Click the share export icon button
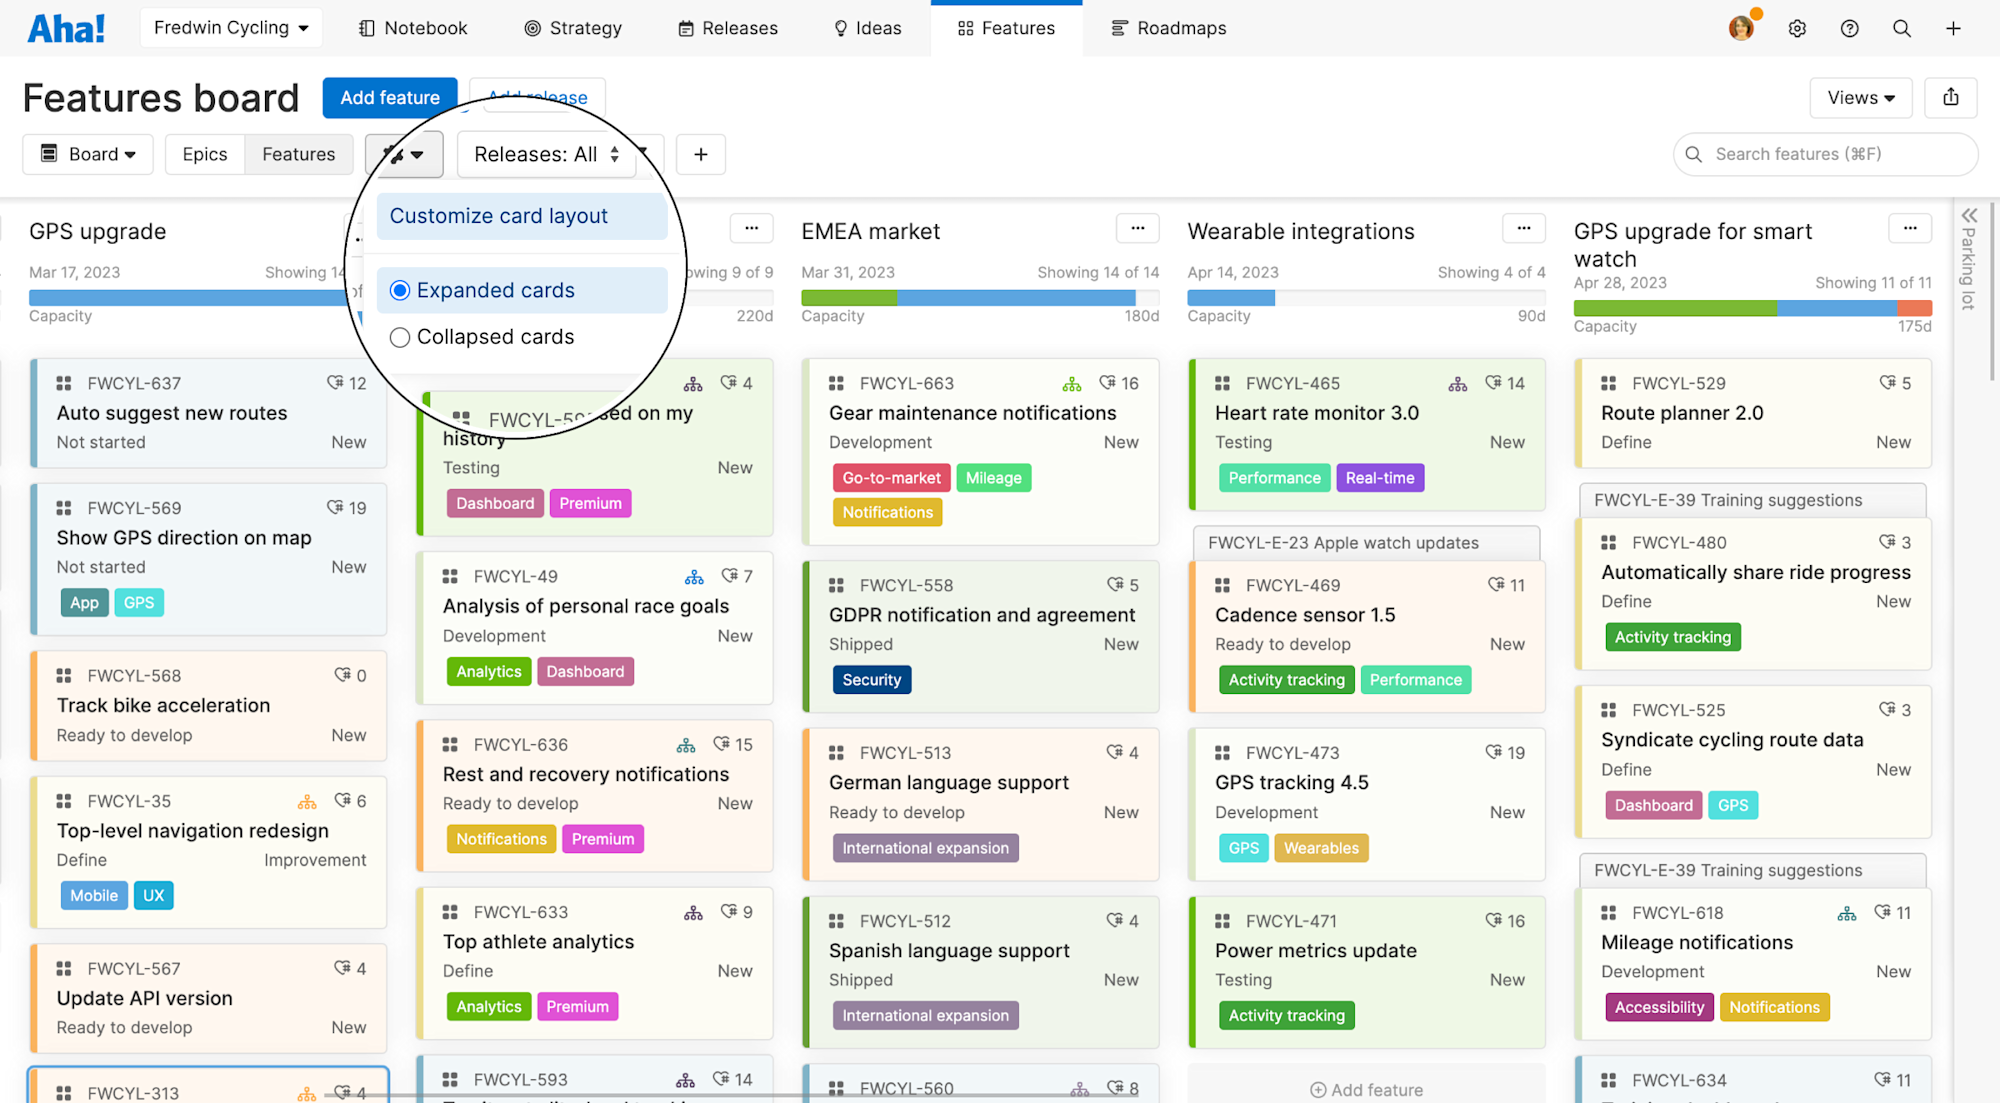Screen dimensions: 2000x1103 (x=1950, y=97)
